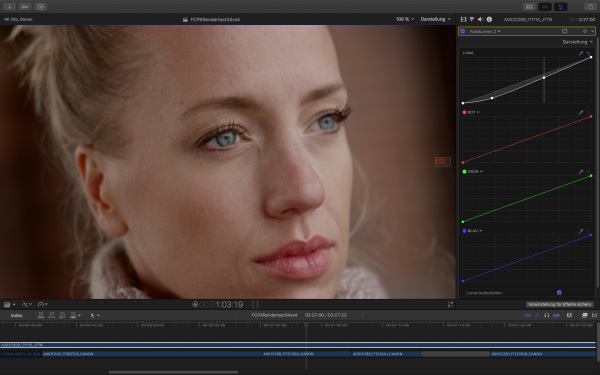Click timeline playhead marker in ruler
The height and width of the screenshot is (375, 600).
pyautogui.click(x=306, y=324)
